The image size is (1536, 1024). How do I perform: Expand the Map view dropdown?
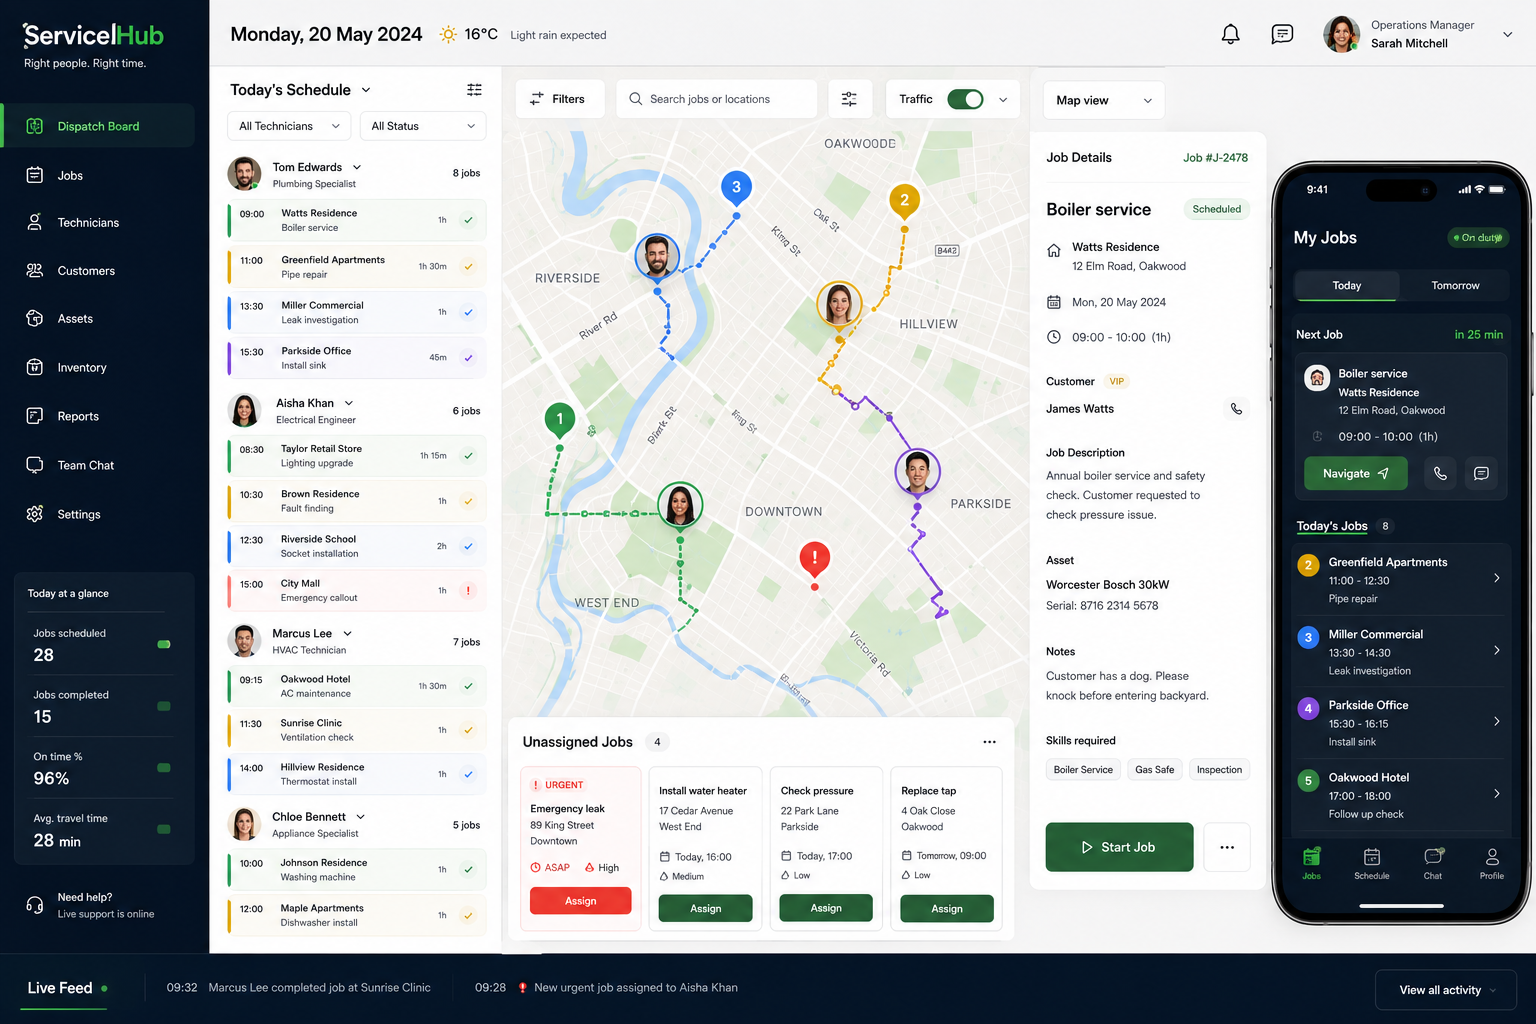pos(1104,100)
